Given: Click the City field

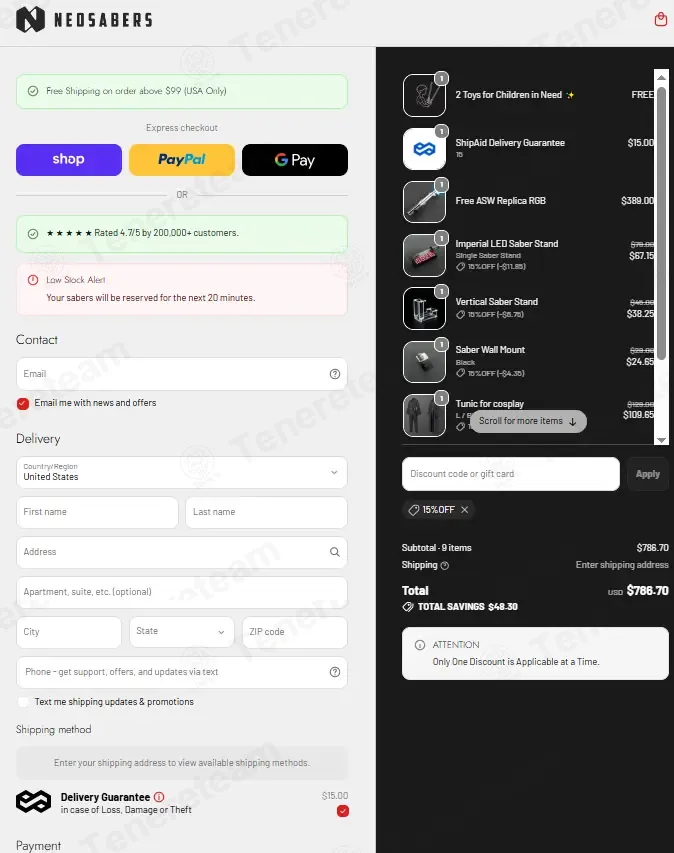Looking at the screenshot, I should (69, 632).
